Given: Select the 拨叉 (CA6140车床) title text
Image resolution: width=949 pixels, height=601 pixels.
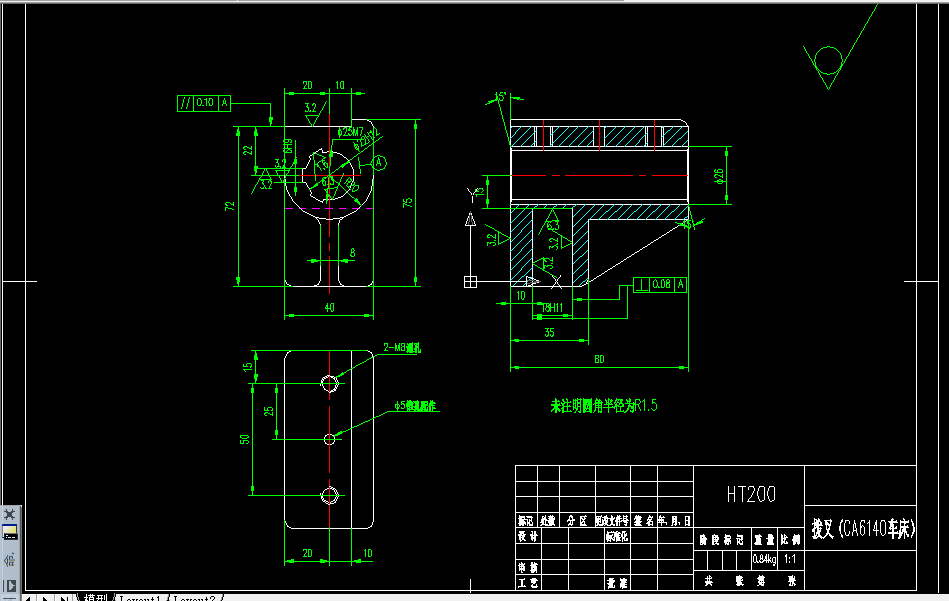Looking at the screenshot, I should (x=862, y=528).
